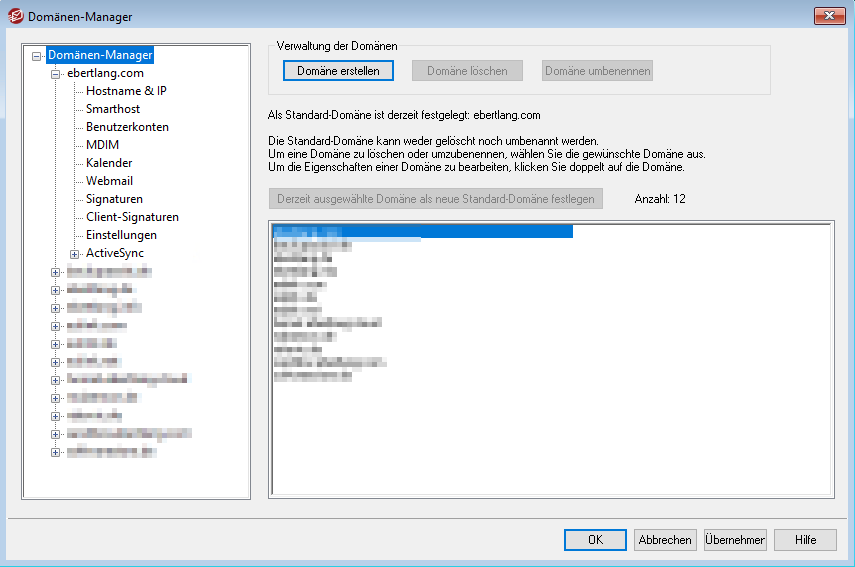Select Einstellungen under ebertlang.com
Image resolution: width=855 pixels, height=567 pixels.
[x=121, y=235]
